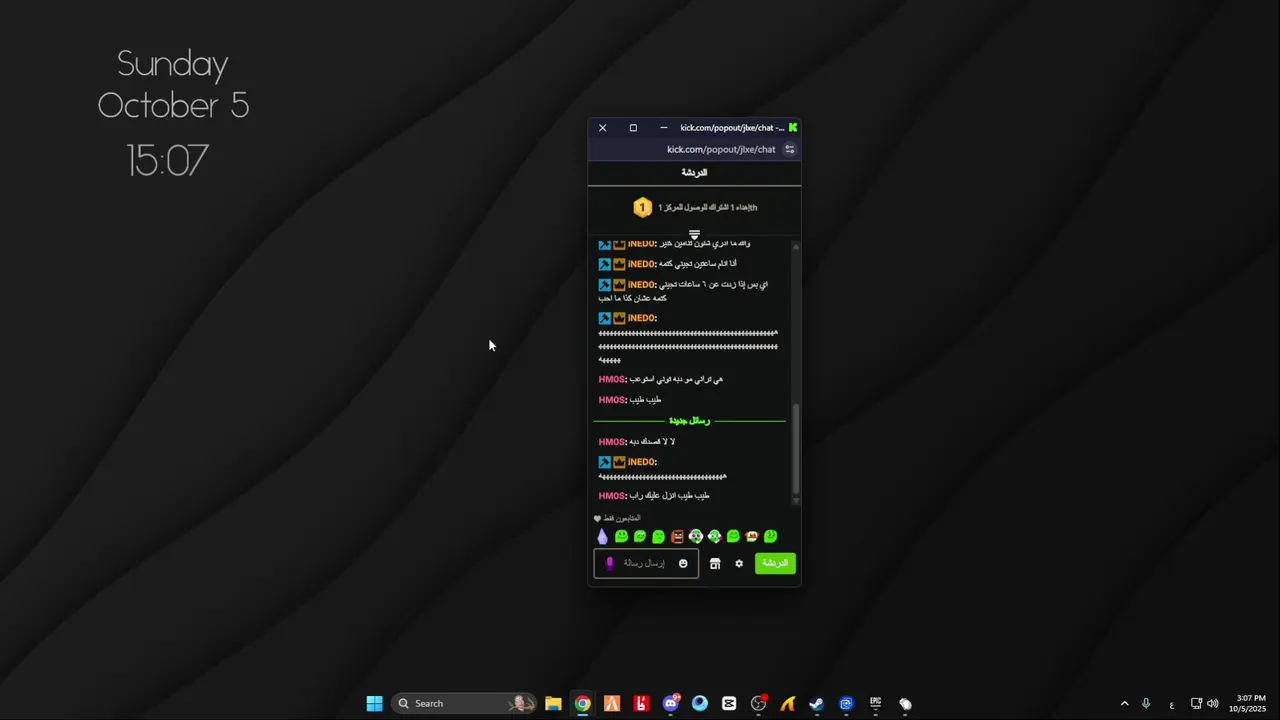Open CapCut from the taskbar
The width and height of the screenshot is (1280, 720).
(729, 703)
